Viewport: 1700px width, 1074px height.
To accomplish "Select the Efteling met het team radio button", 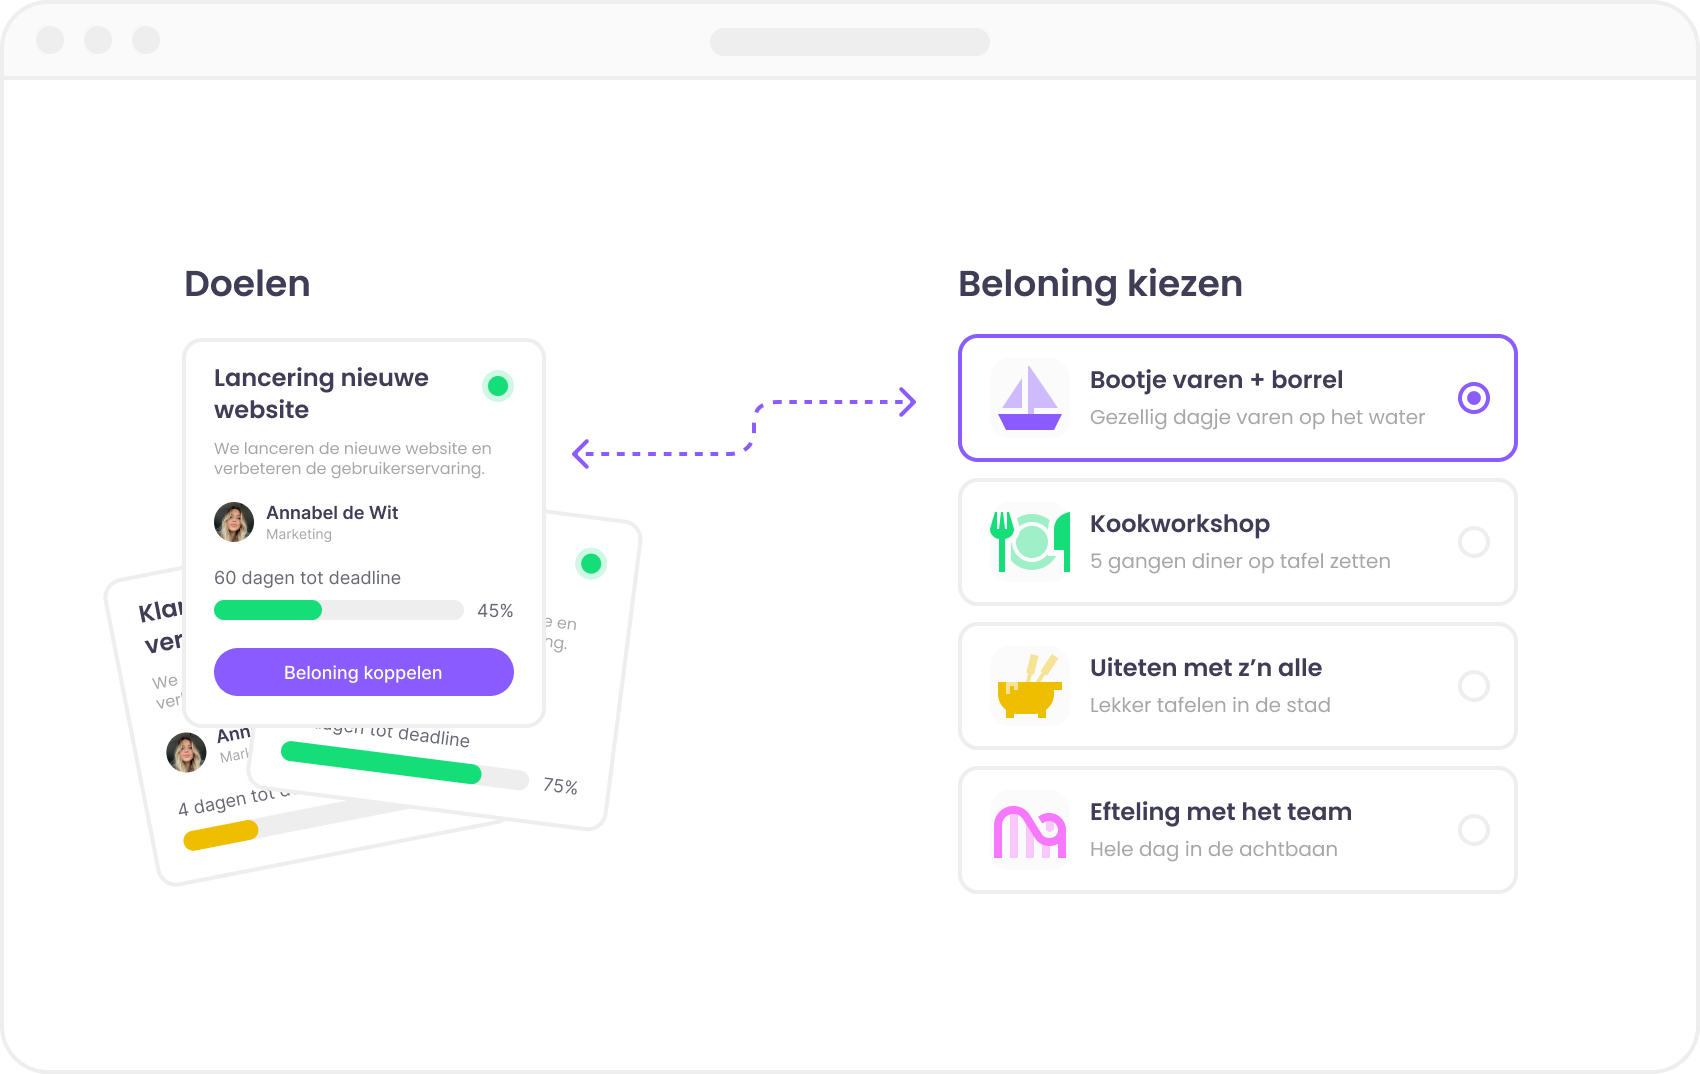I will (x=1474, y=830).
